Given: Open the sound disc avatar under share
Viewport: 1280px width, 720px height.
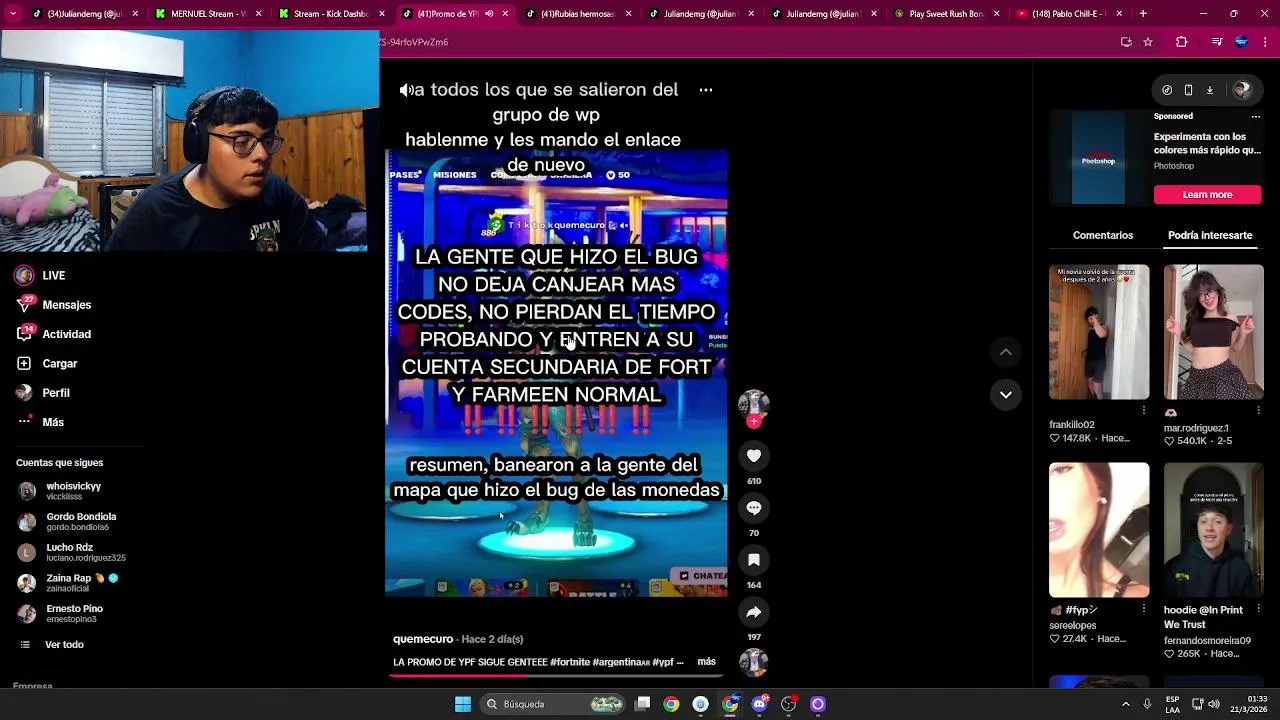Looking at the screenshot, I should (753, 662).
